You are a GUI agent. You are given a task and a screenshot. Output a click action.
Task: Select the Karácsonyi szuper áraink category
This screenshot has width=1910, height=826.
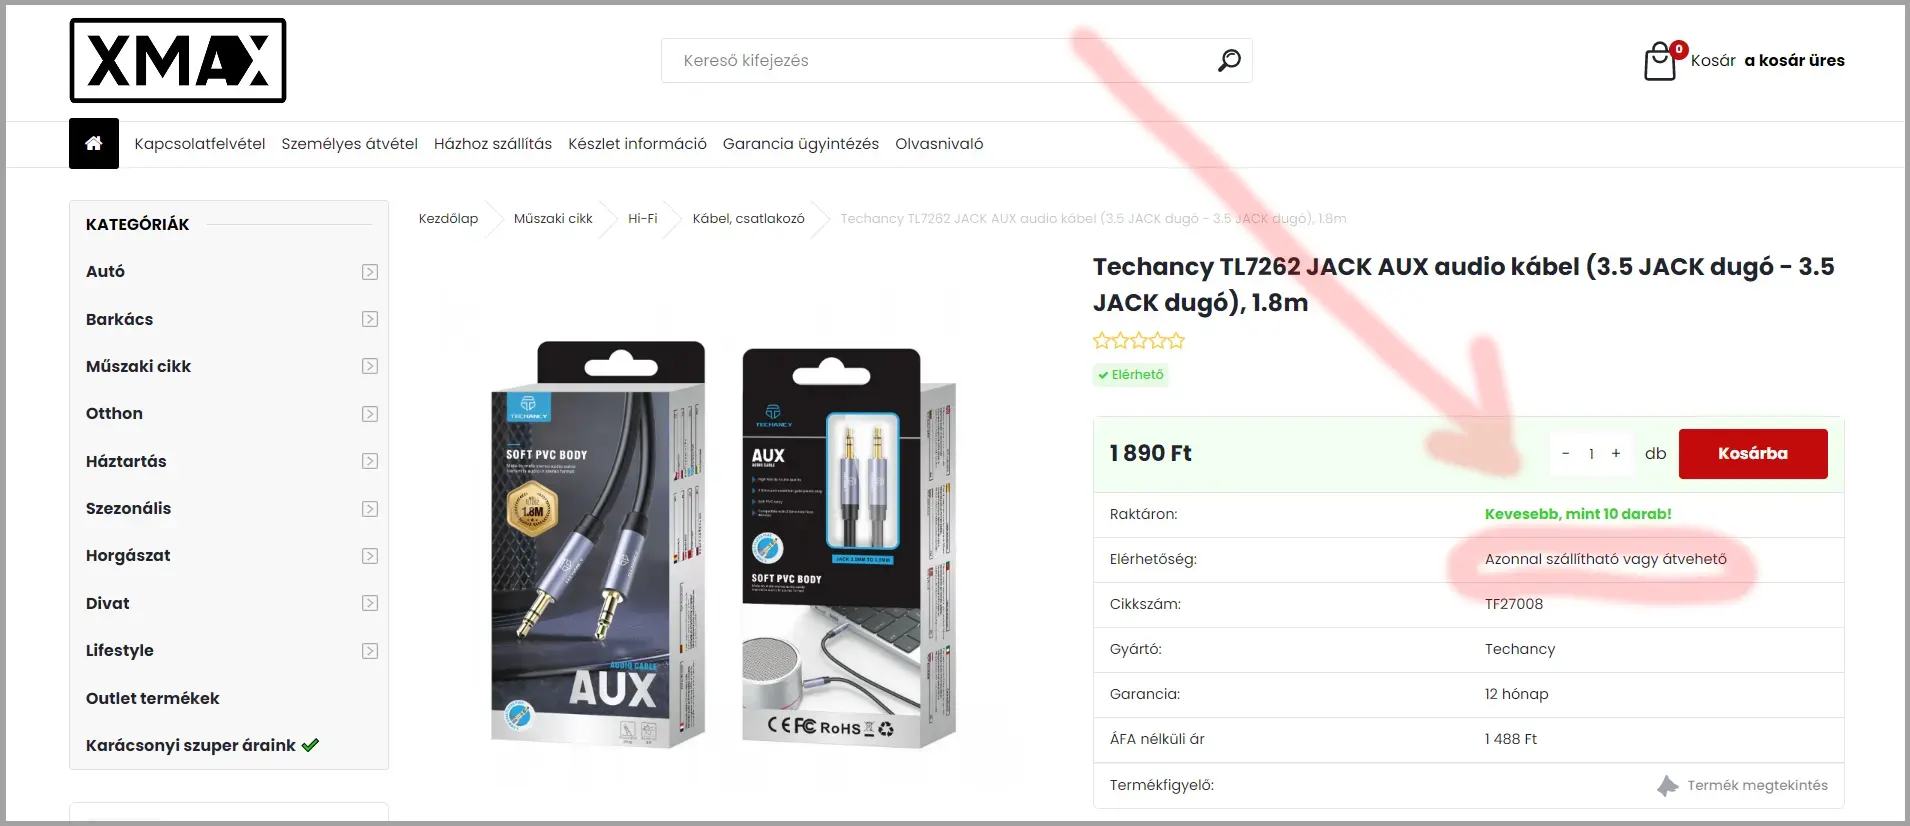click(202, 745)
